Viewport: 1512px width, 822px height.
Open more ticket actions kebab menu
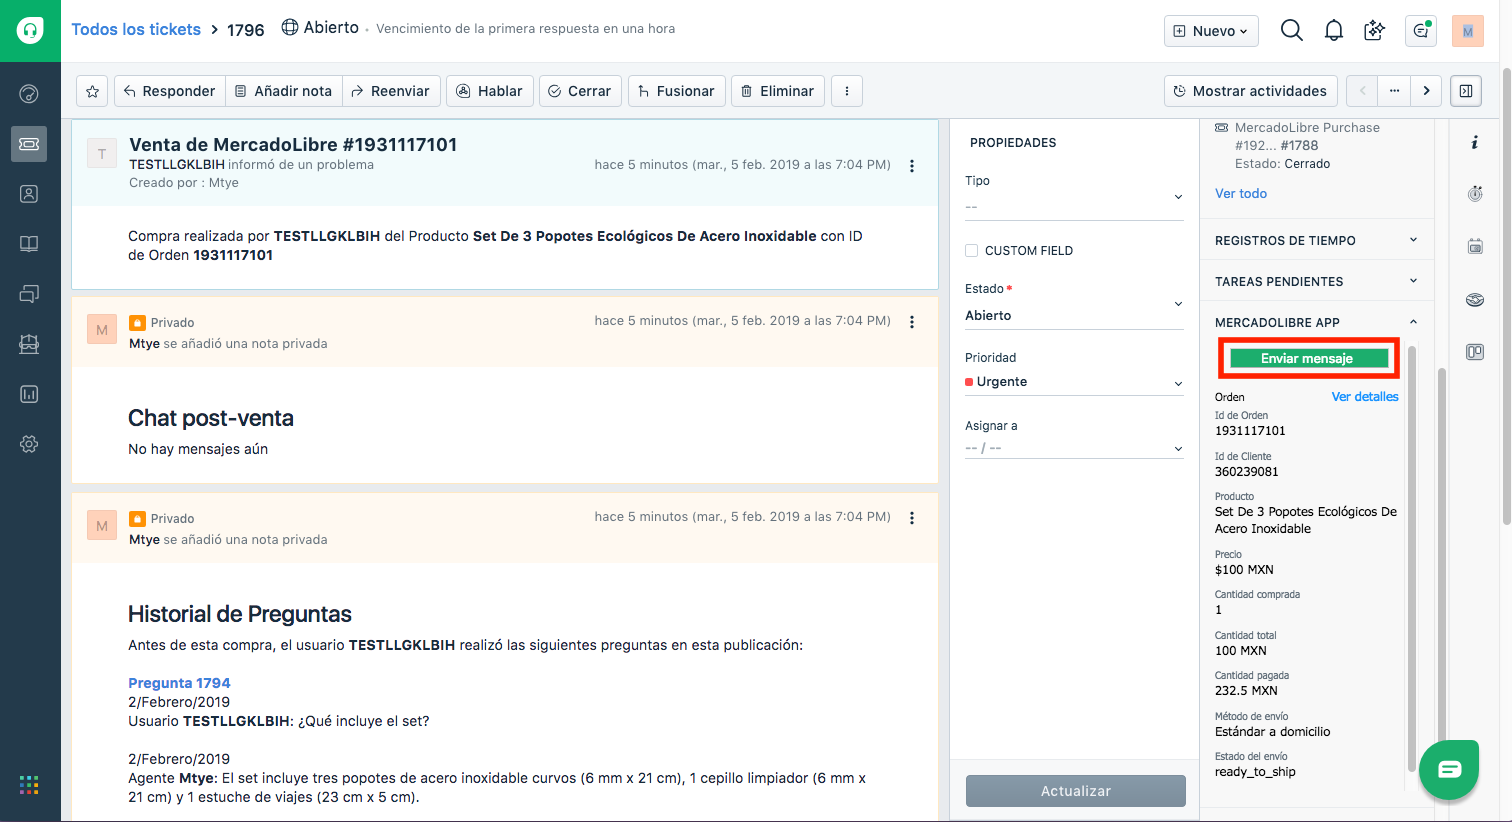[847, 91]
